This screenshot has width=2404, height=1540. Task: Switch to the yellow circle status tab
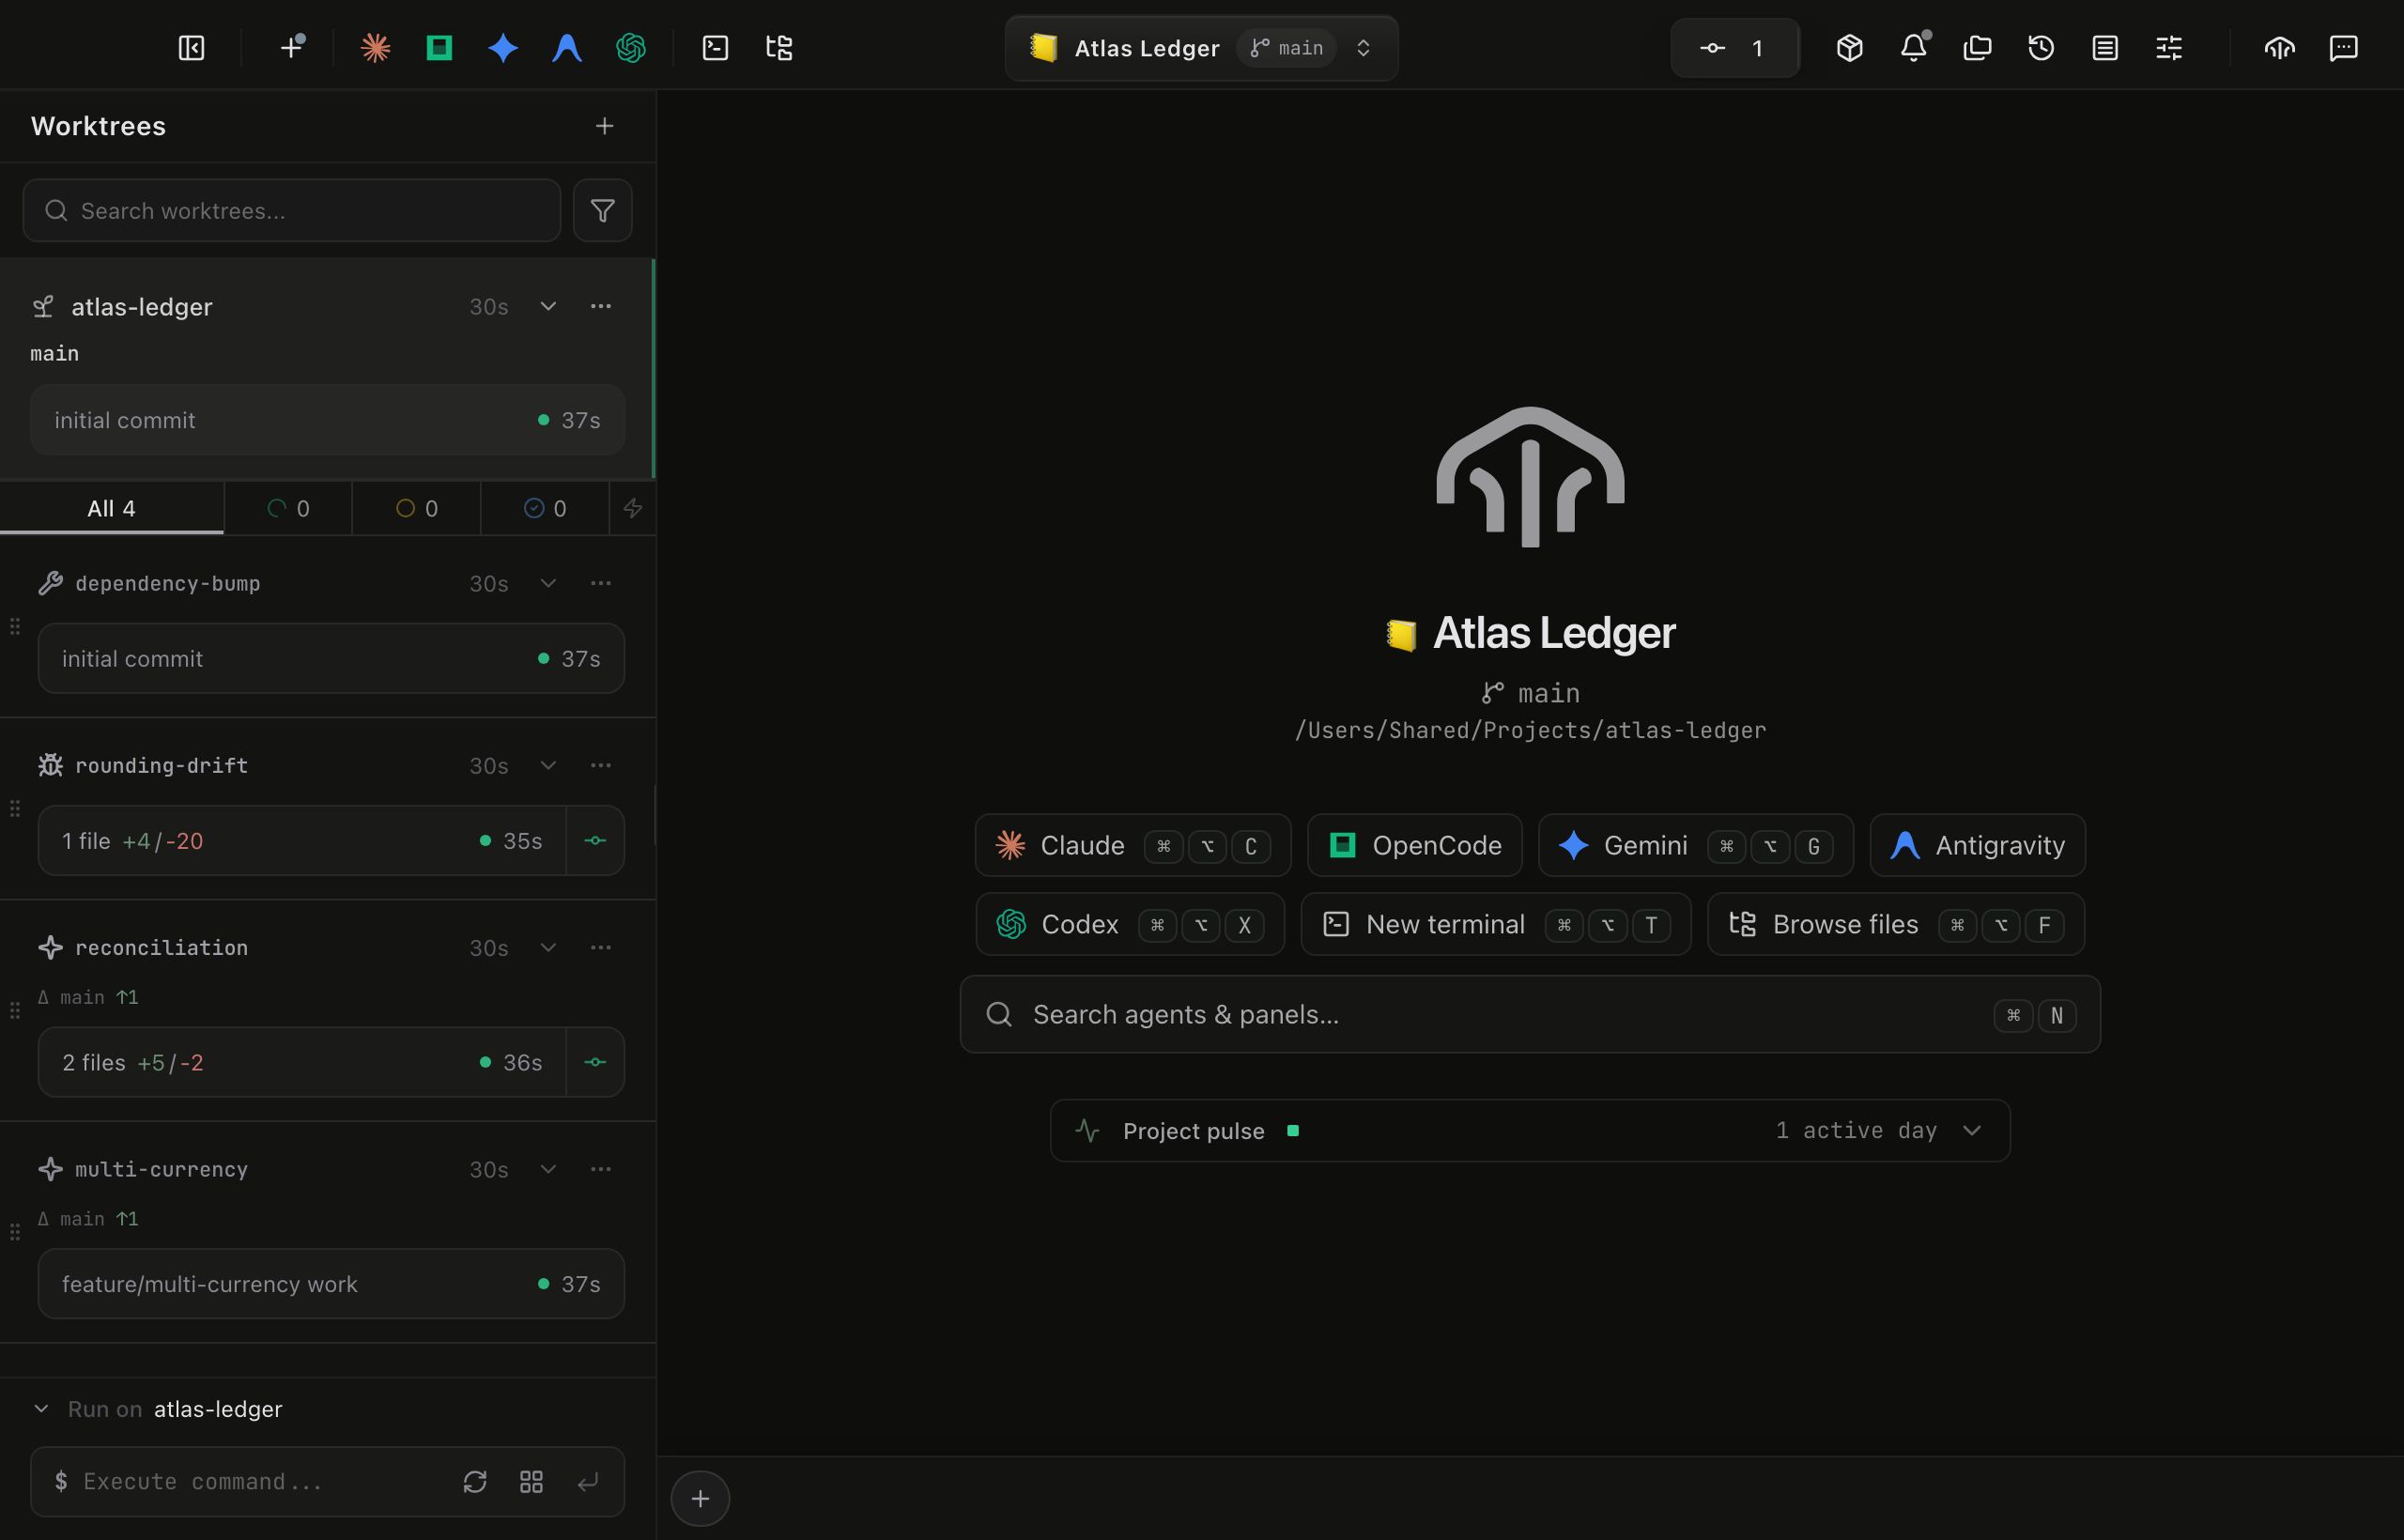(416, 508)
